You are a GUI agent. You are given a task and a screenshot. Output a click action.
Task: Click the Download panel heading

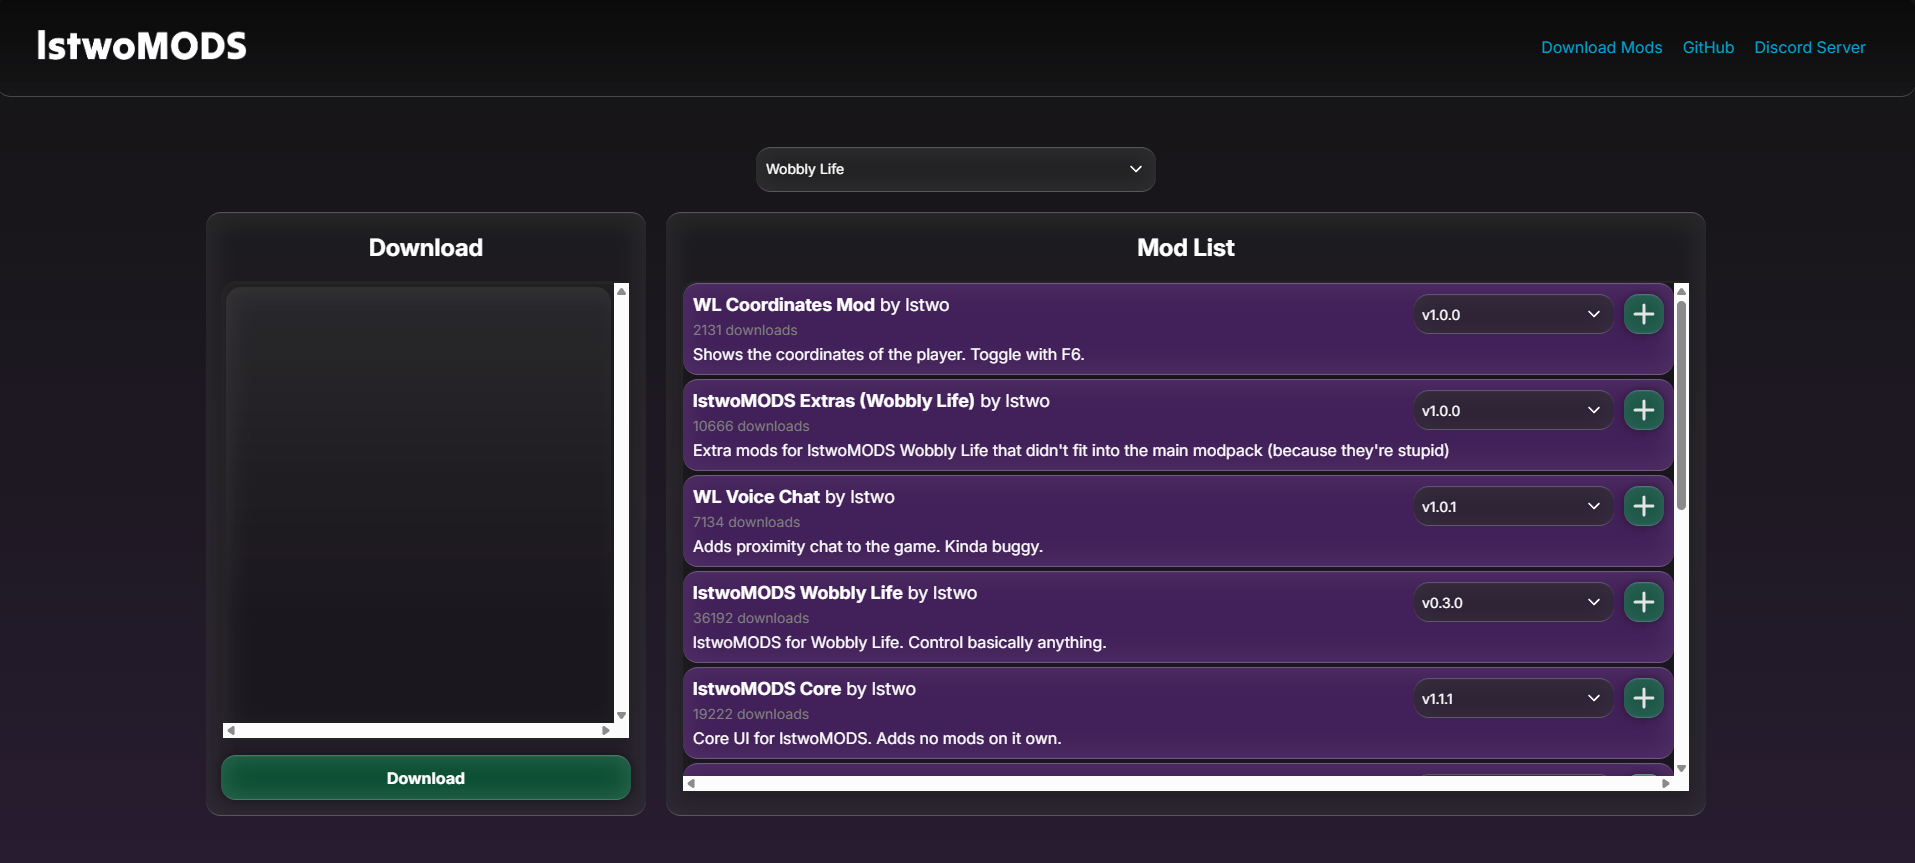point(426,248)
